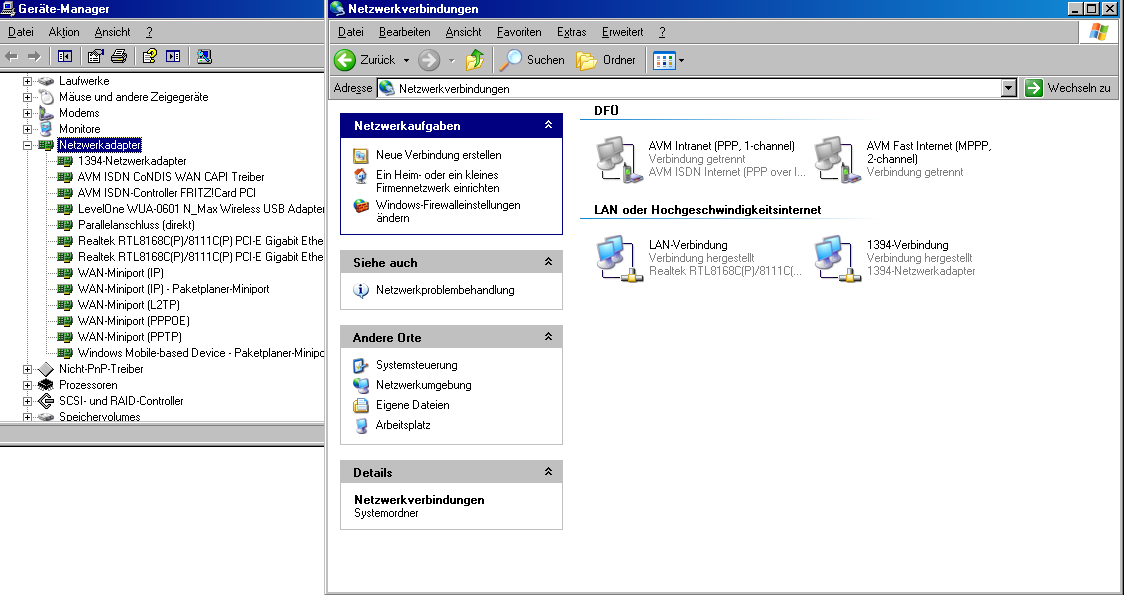Expand the Prozessoren tree node
The image size is (1124, 595).
[x=27, y=385]
